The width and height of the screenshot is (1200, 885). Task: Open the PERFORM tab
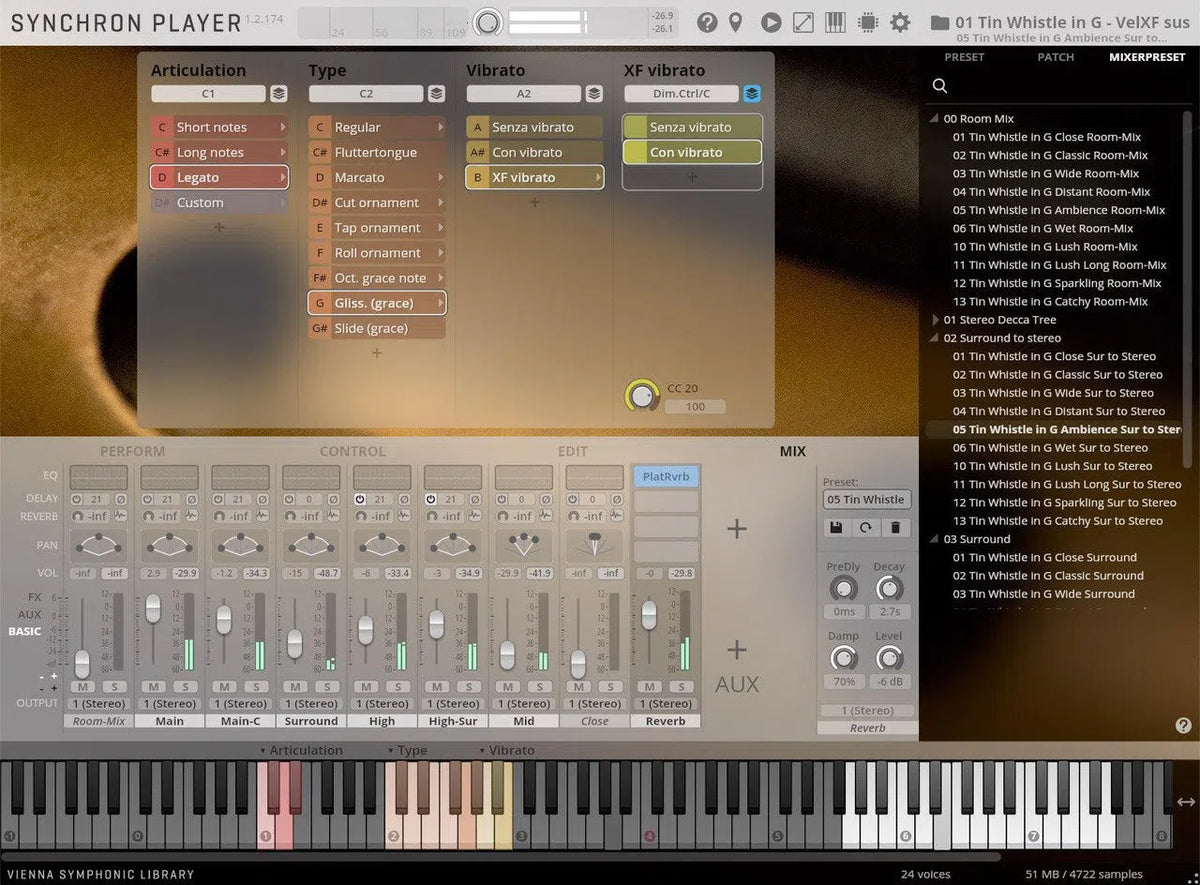[132, 452]
